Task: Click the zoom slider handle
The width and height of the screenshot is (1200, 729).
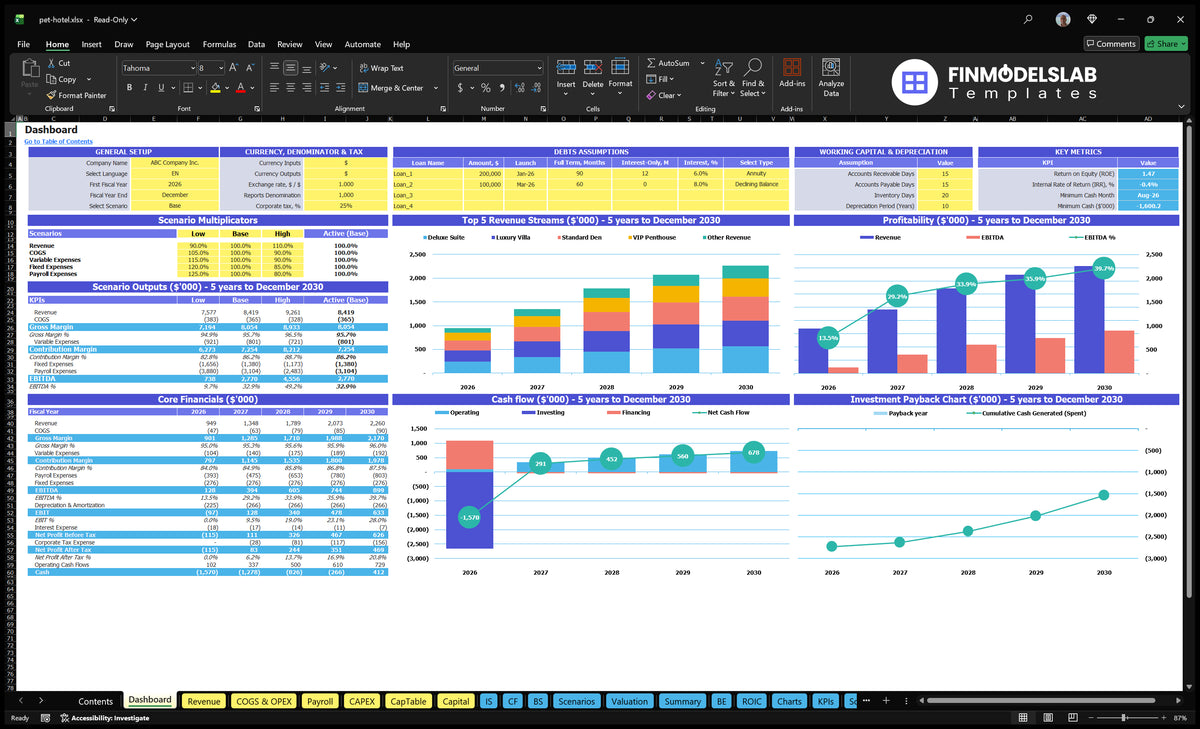Action: tap(1124, 717)
